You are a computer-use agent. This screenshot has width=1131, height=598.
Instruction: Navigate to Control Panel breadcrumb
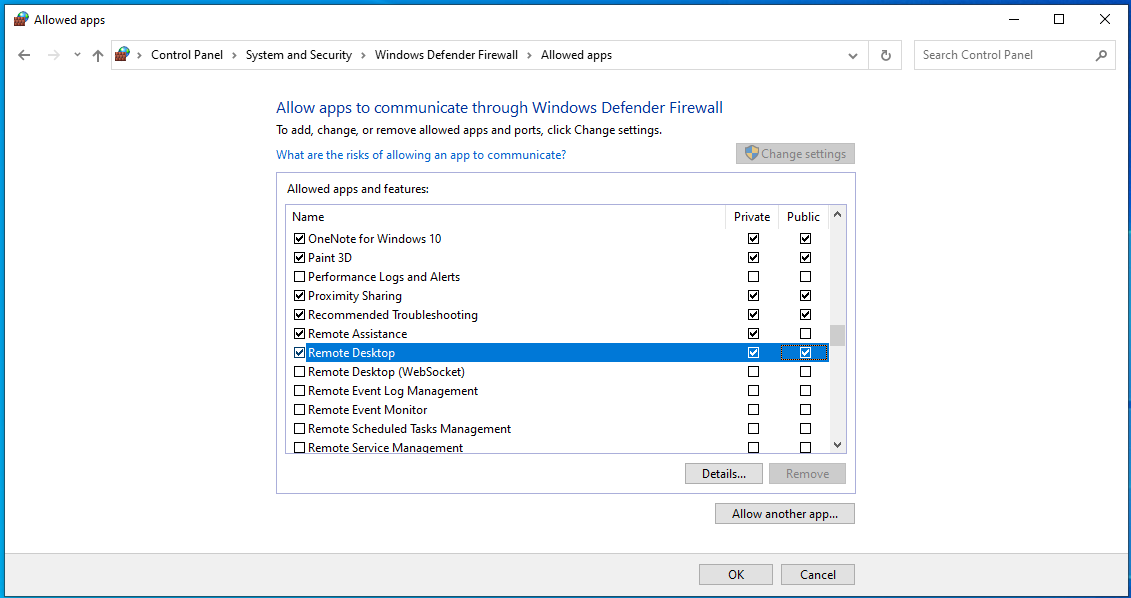187,55
